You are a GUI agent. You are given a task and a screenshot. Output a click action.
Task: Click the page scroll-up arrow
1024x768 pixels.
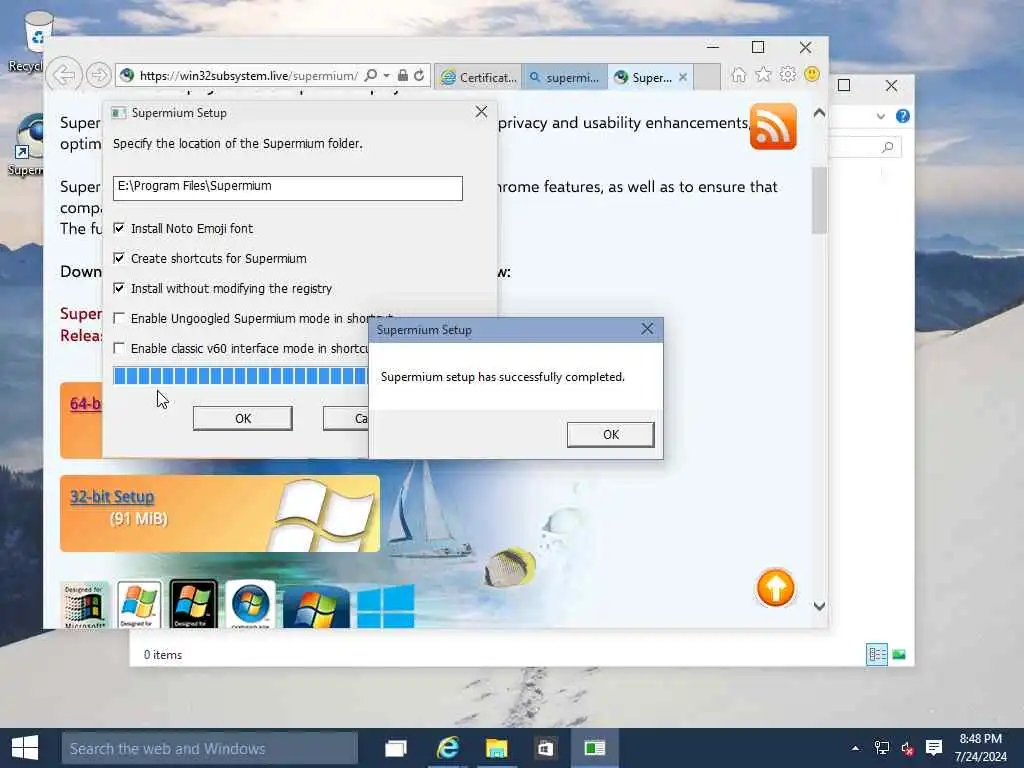click(820, 113)
